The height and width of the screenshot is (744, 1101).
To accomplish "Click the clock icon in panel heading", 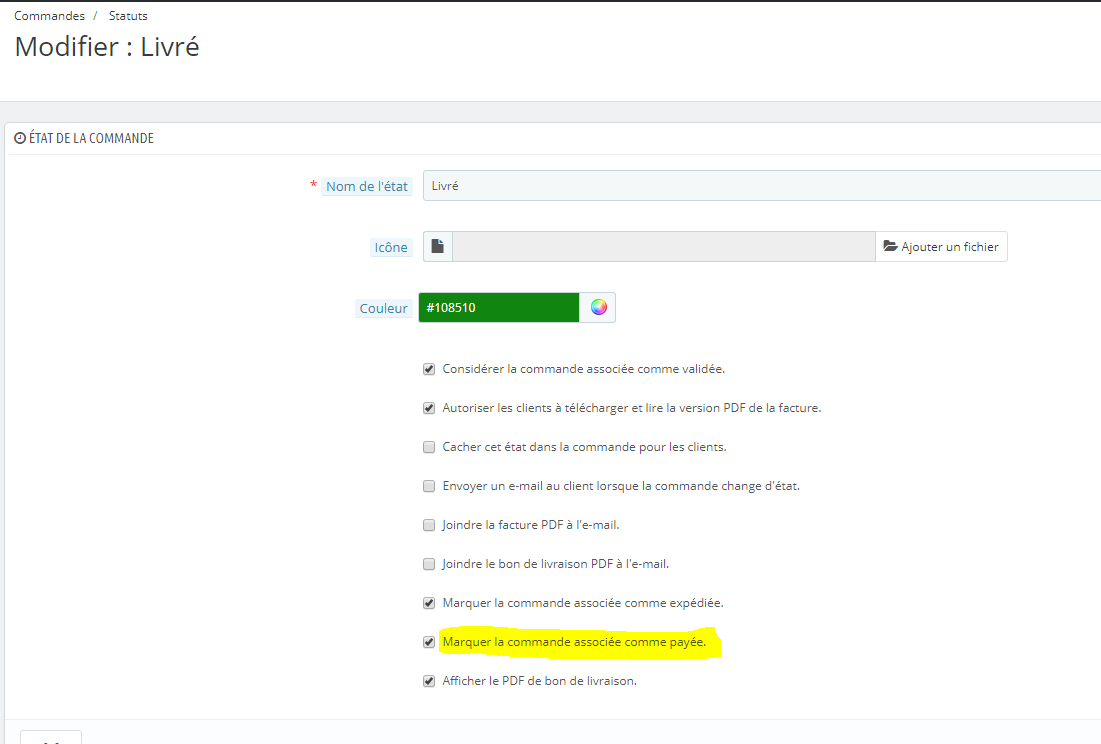I will (x=20, y=138).
